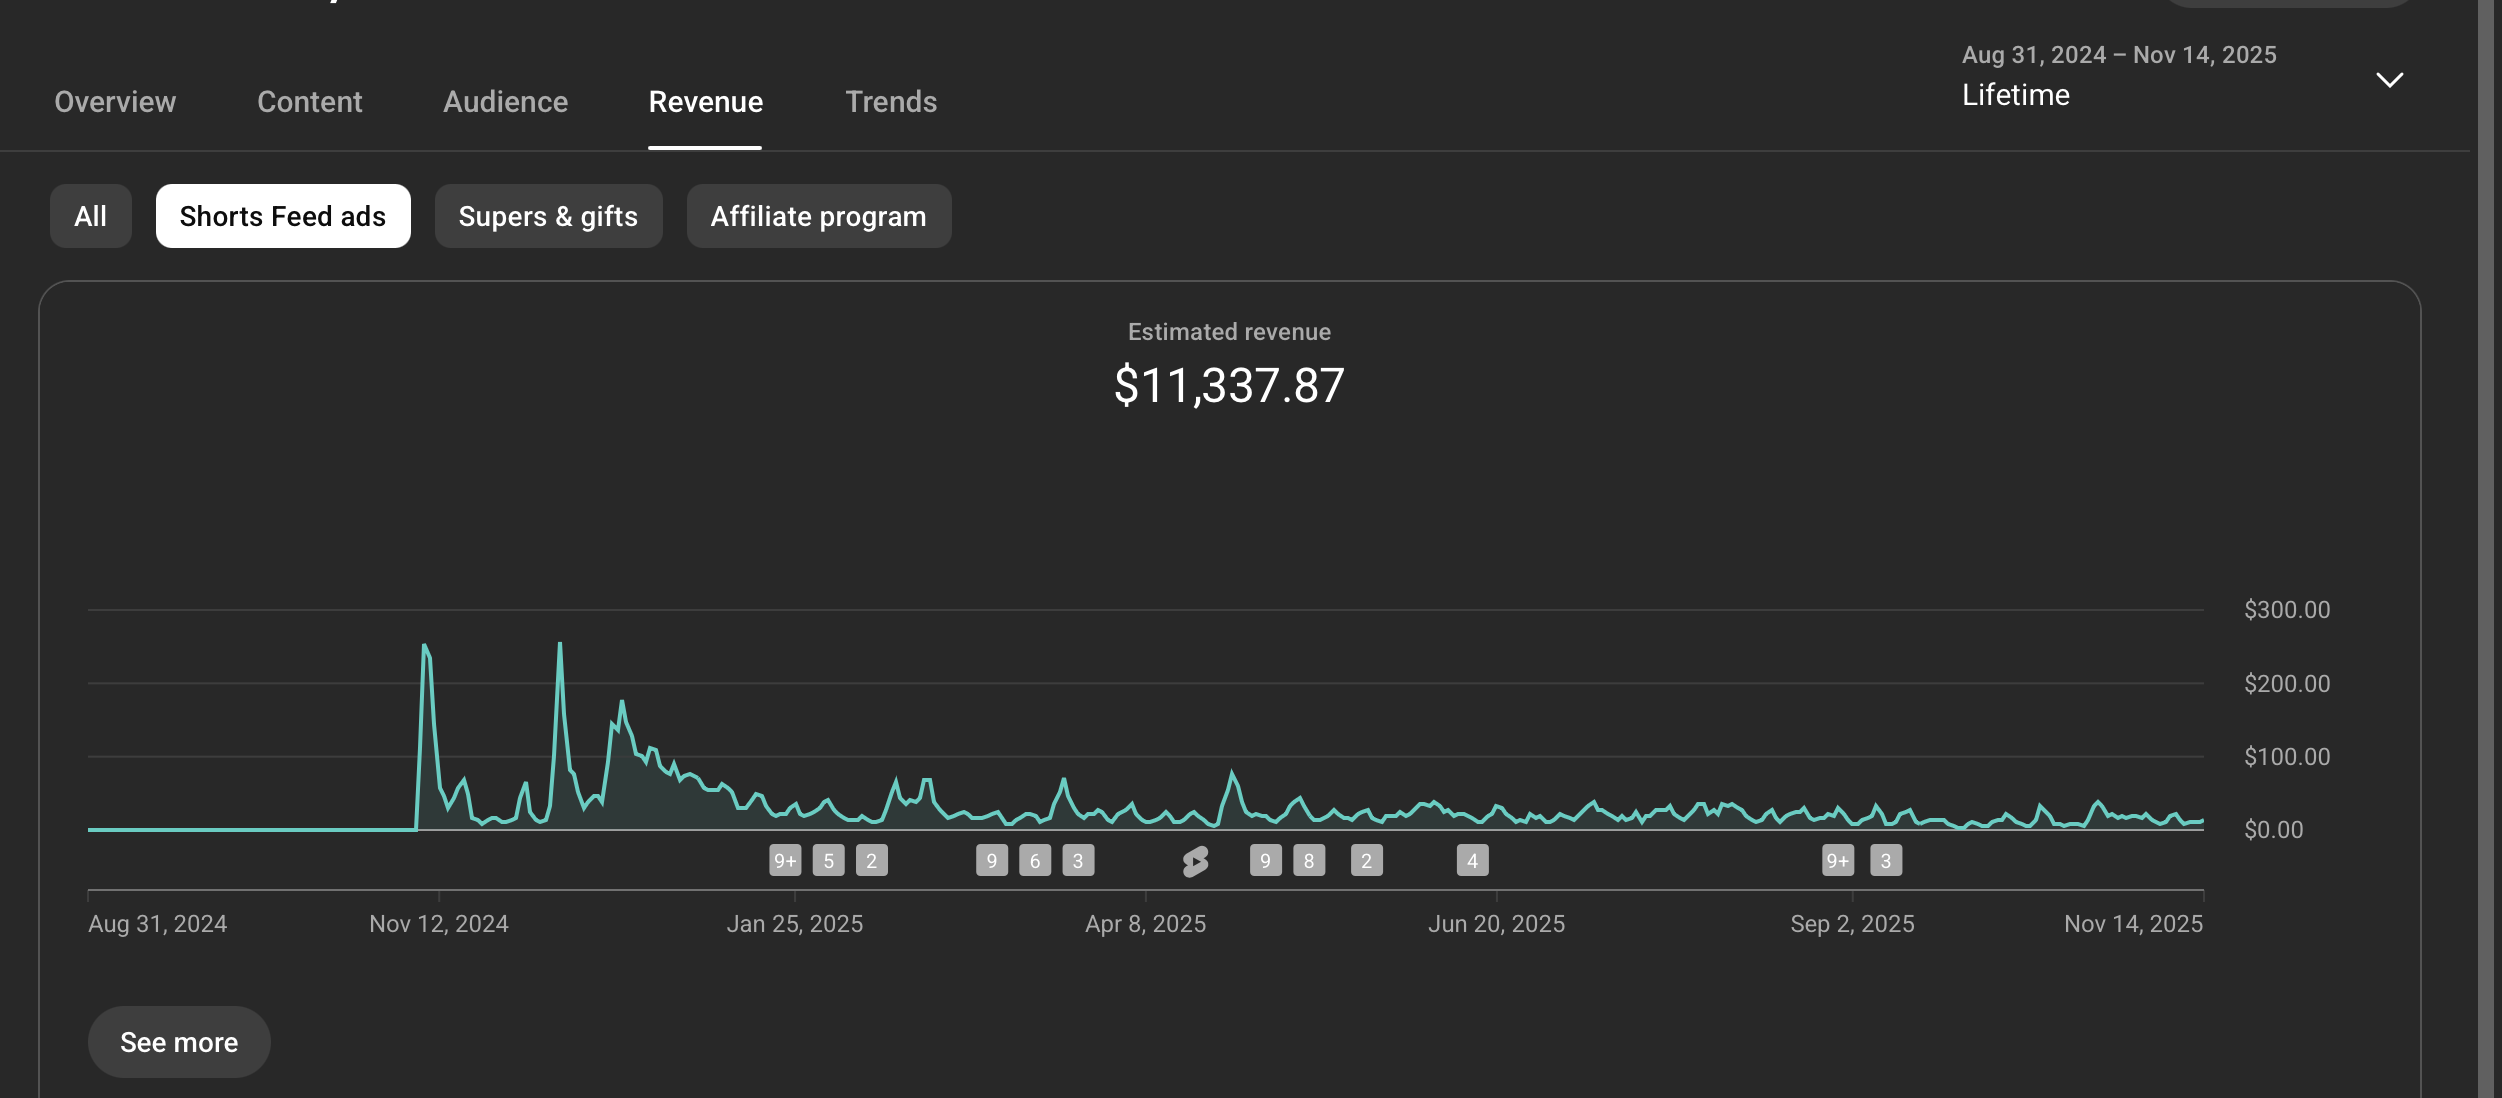This screenshot has width=2502, height=1098.
Task: Open the 4 videos published marker
Action: (x=1472, y=861)
